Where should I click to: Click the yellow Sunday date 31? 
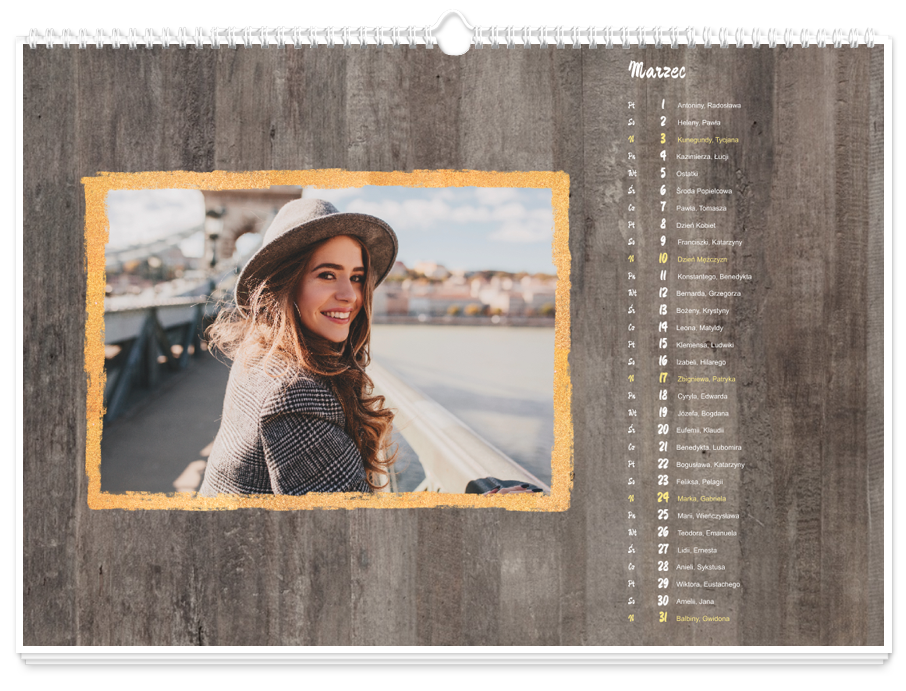coord(662,618)
